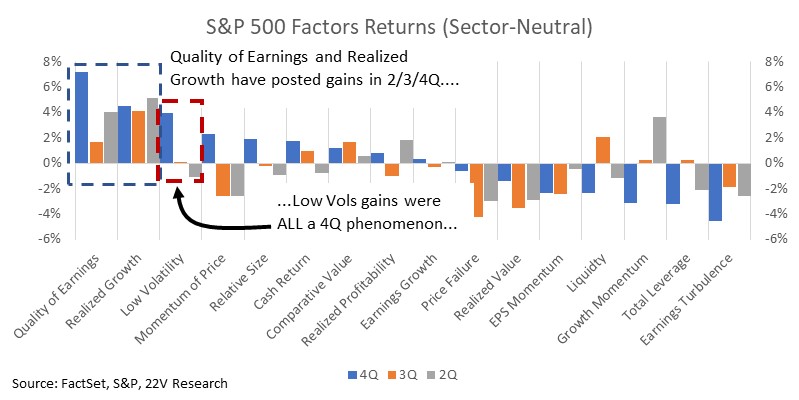
Task: Click the orange Realized Growth 3Q bar
Action: [x=138, y=137]
